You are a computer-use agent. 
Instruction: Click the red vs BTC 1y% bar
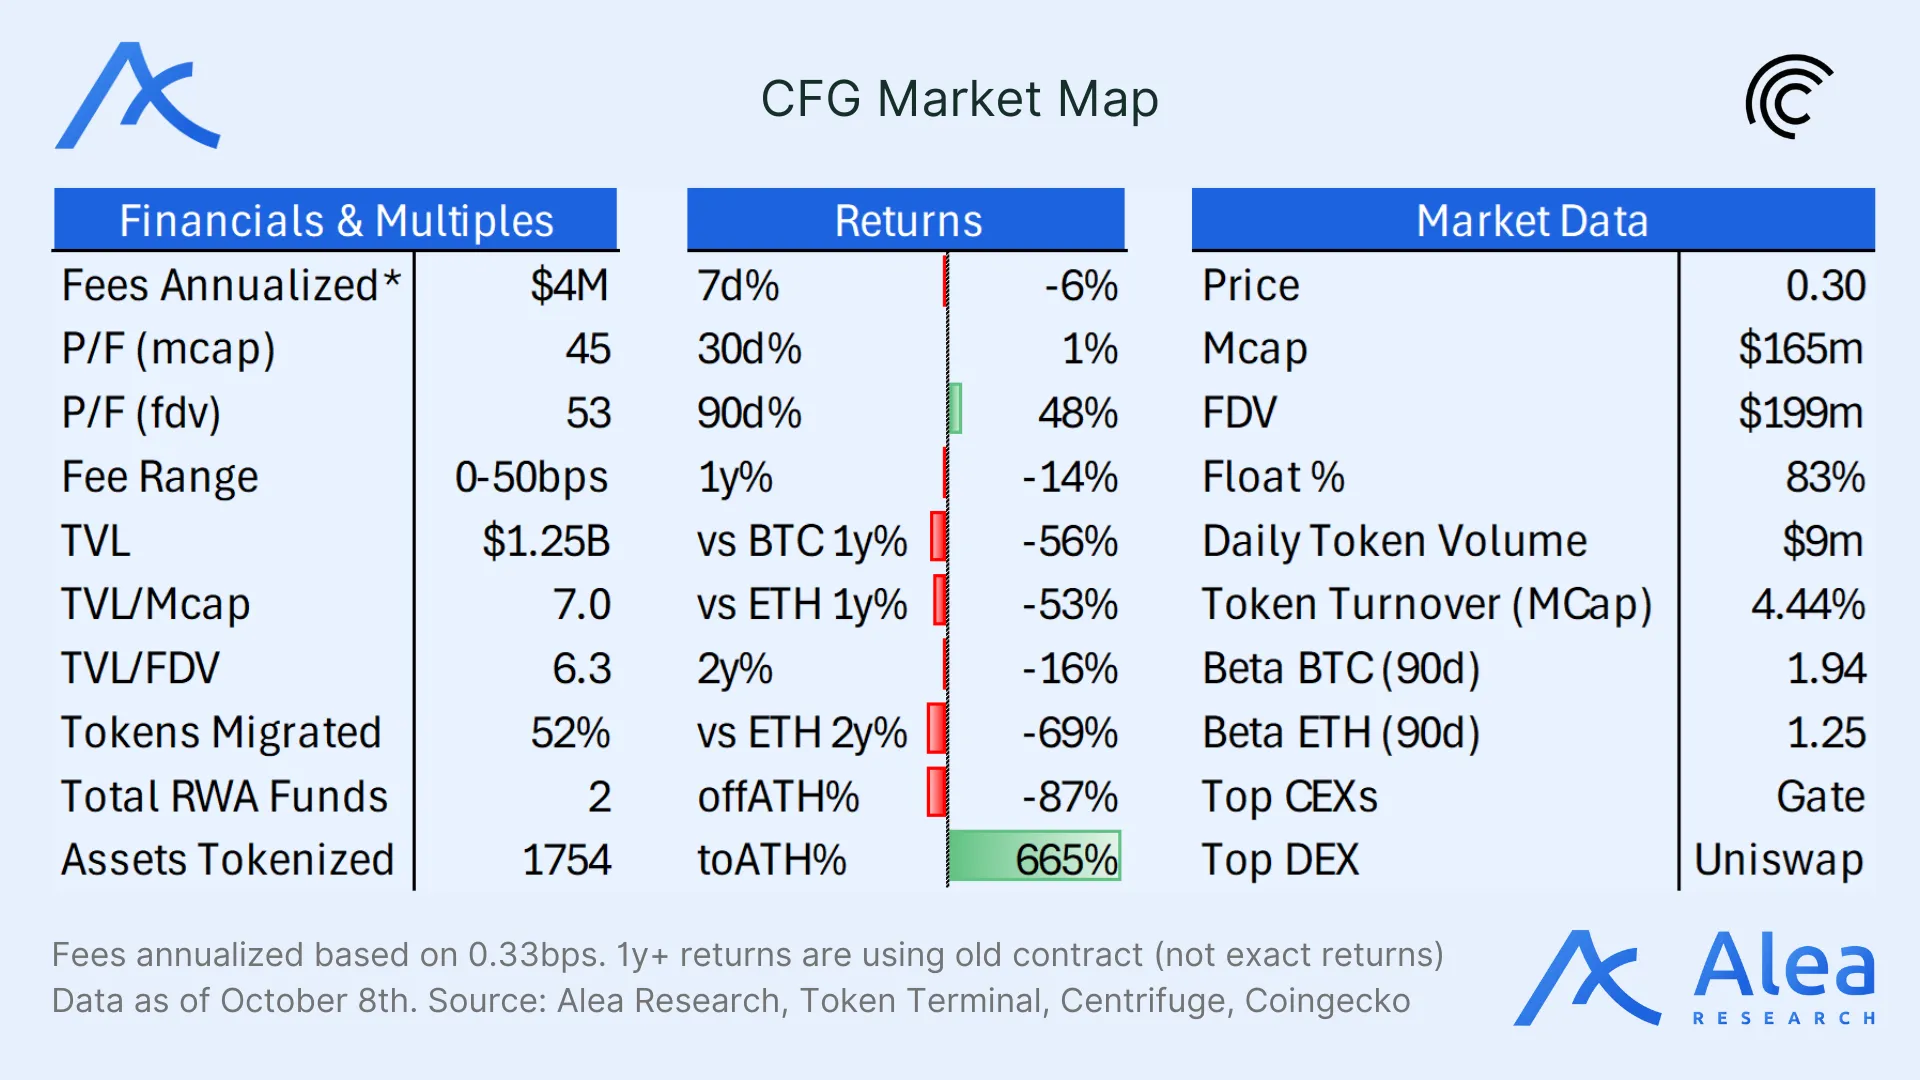938,537
